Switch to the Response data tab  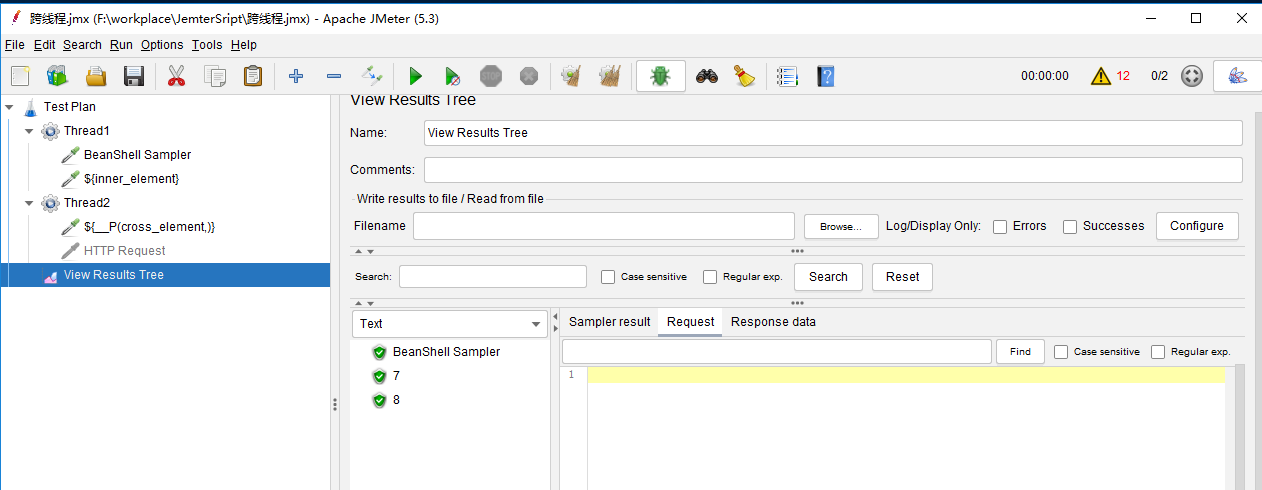(773, 322)
